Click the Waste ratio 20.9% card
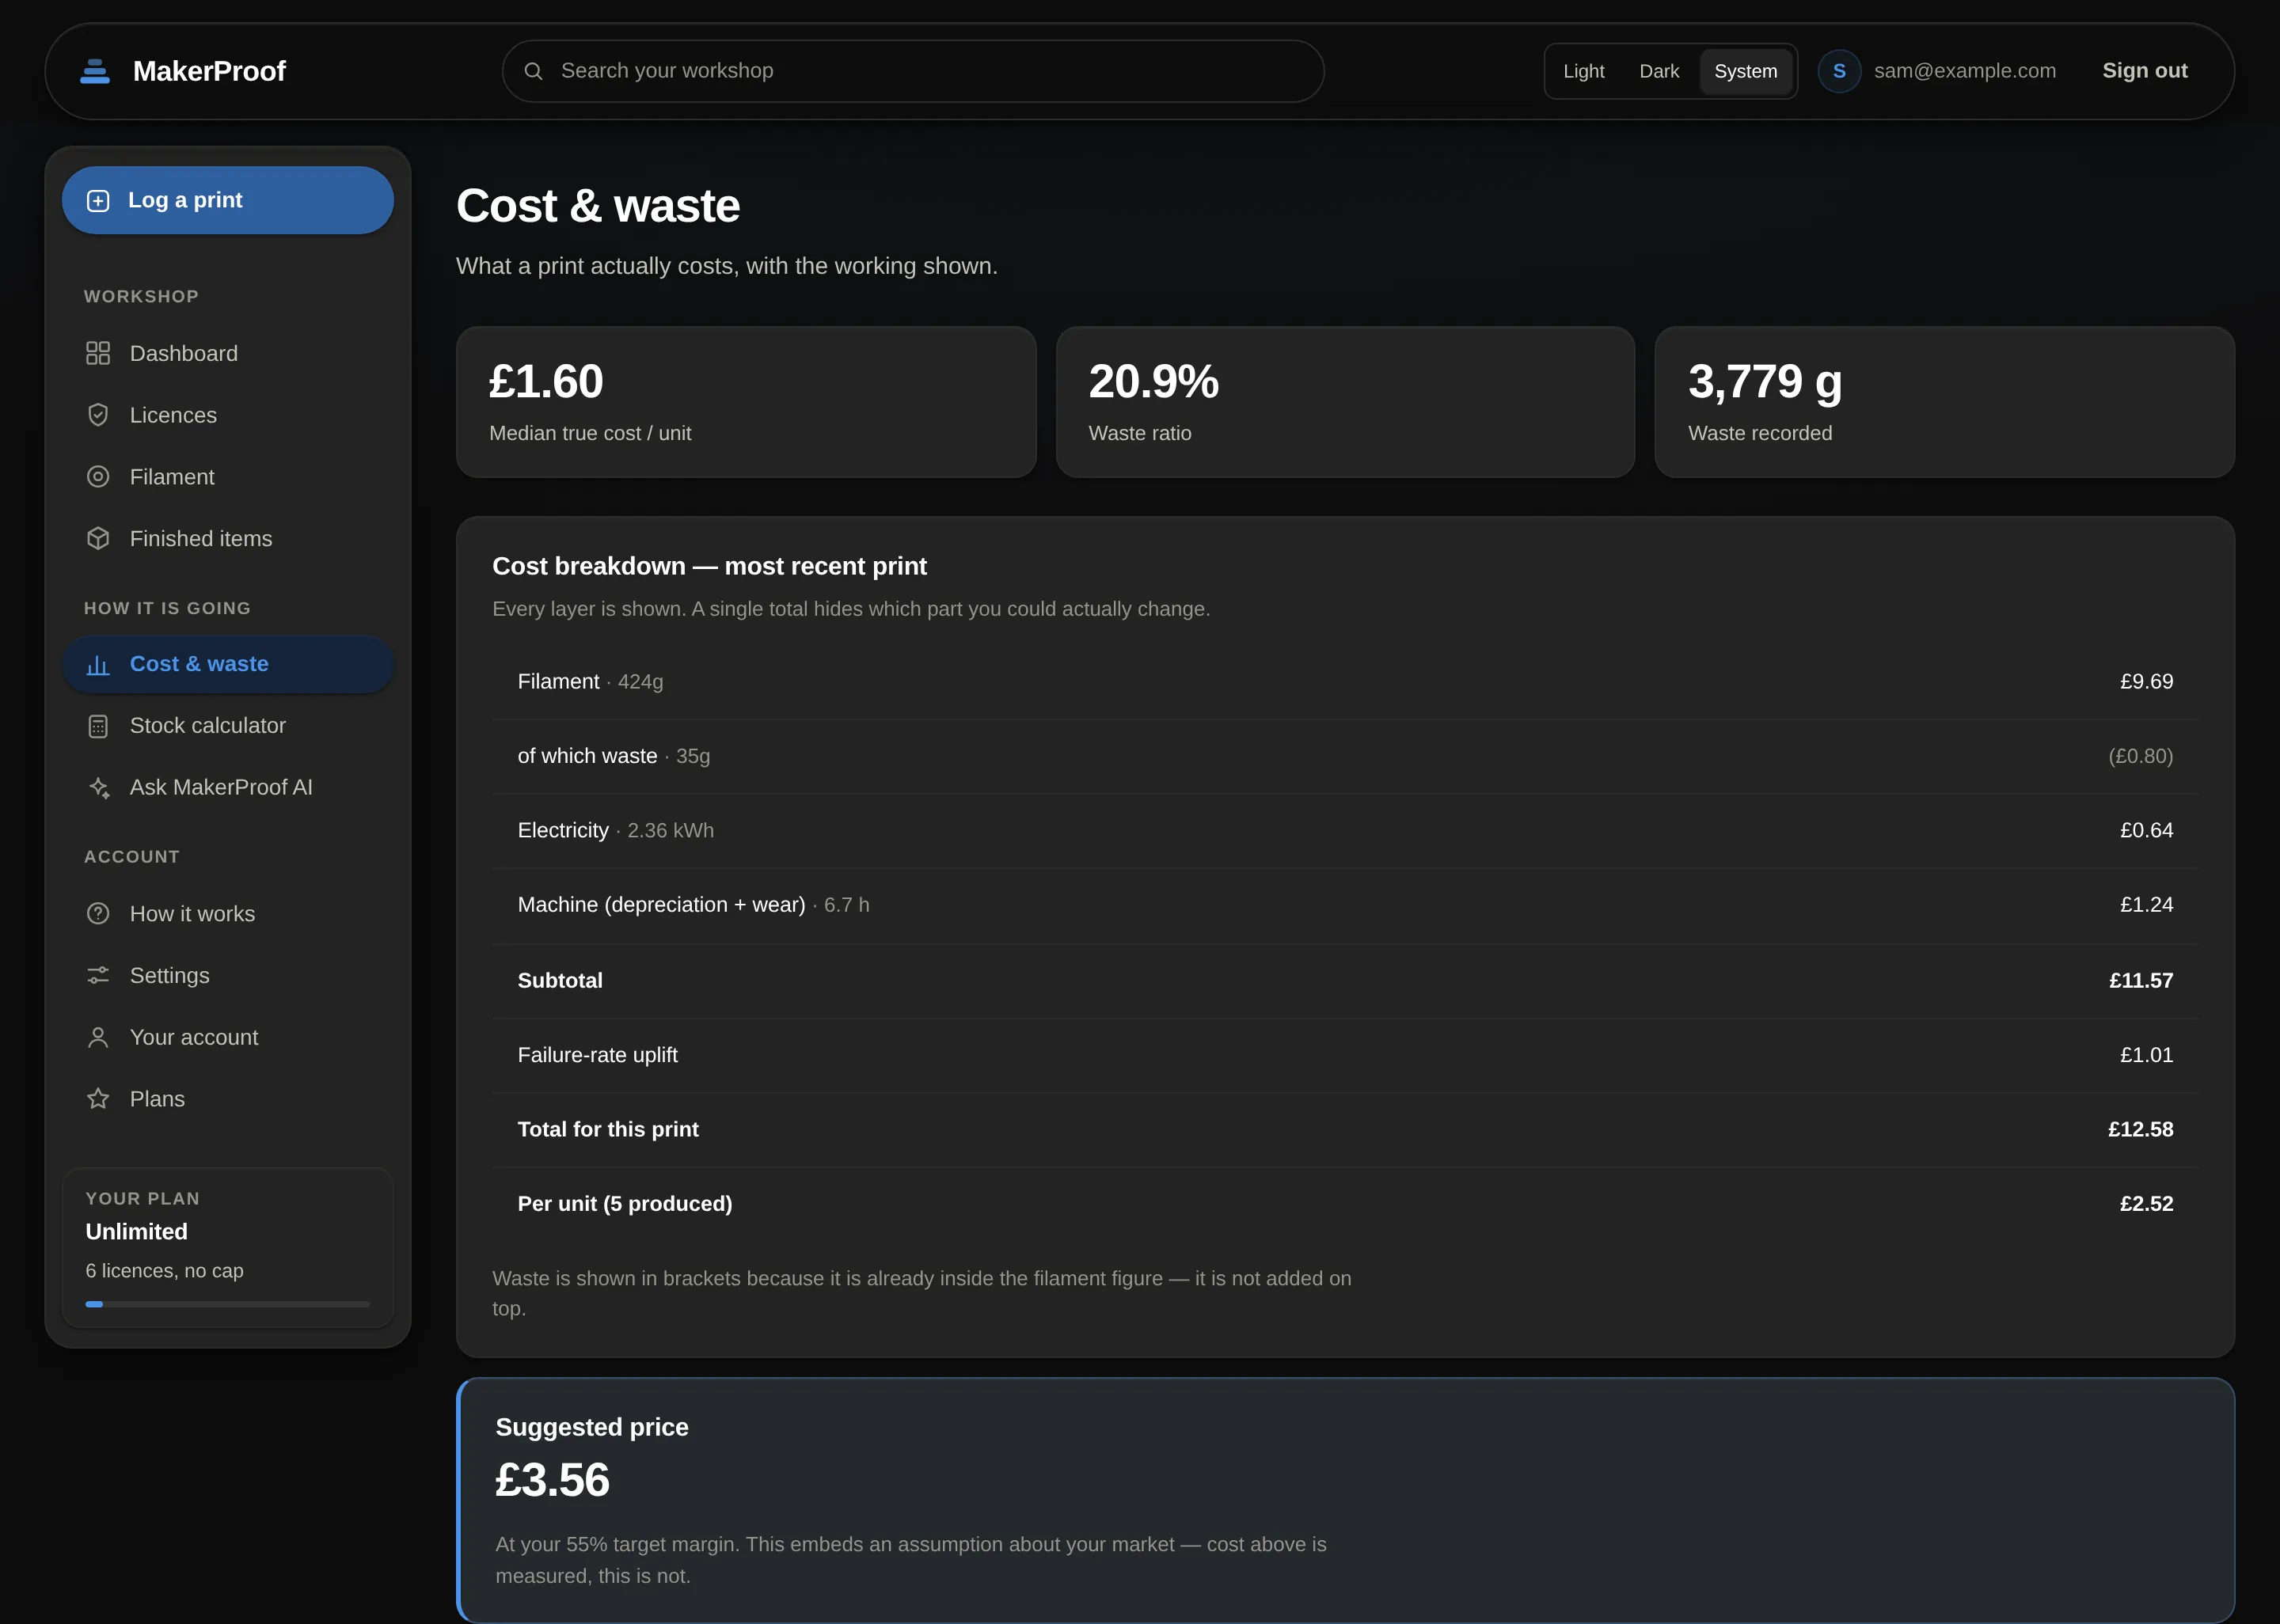The height and width of the screenshot is (1624, 2280). pyautogui.click(x=1345, y=402)
